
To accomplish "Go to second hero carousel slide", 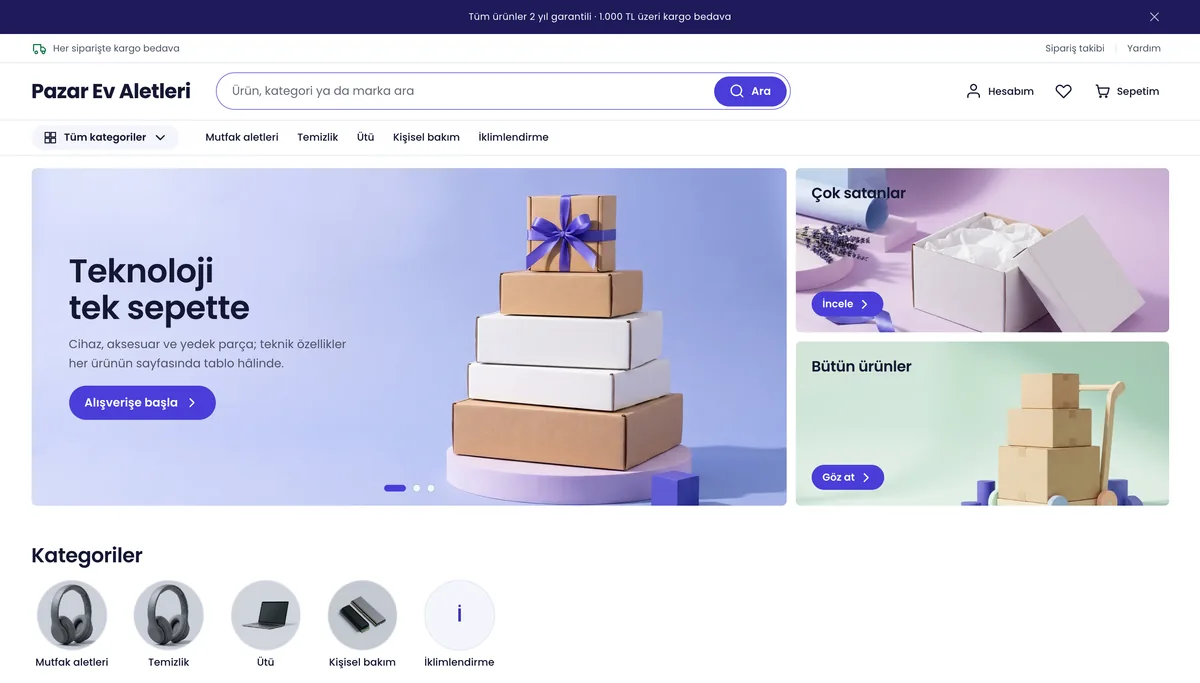I will (416, 488).
